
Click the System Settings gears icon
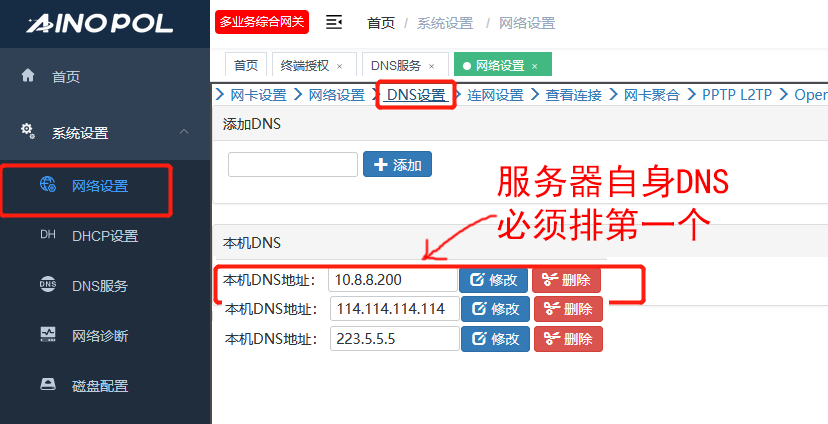[28, 132]
